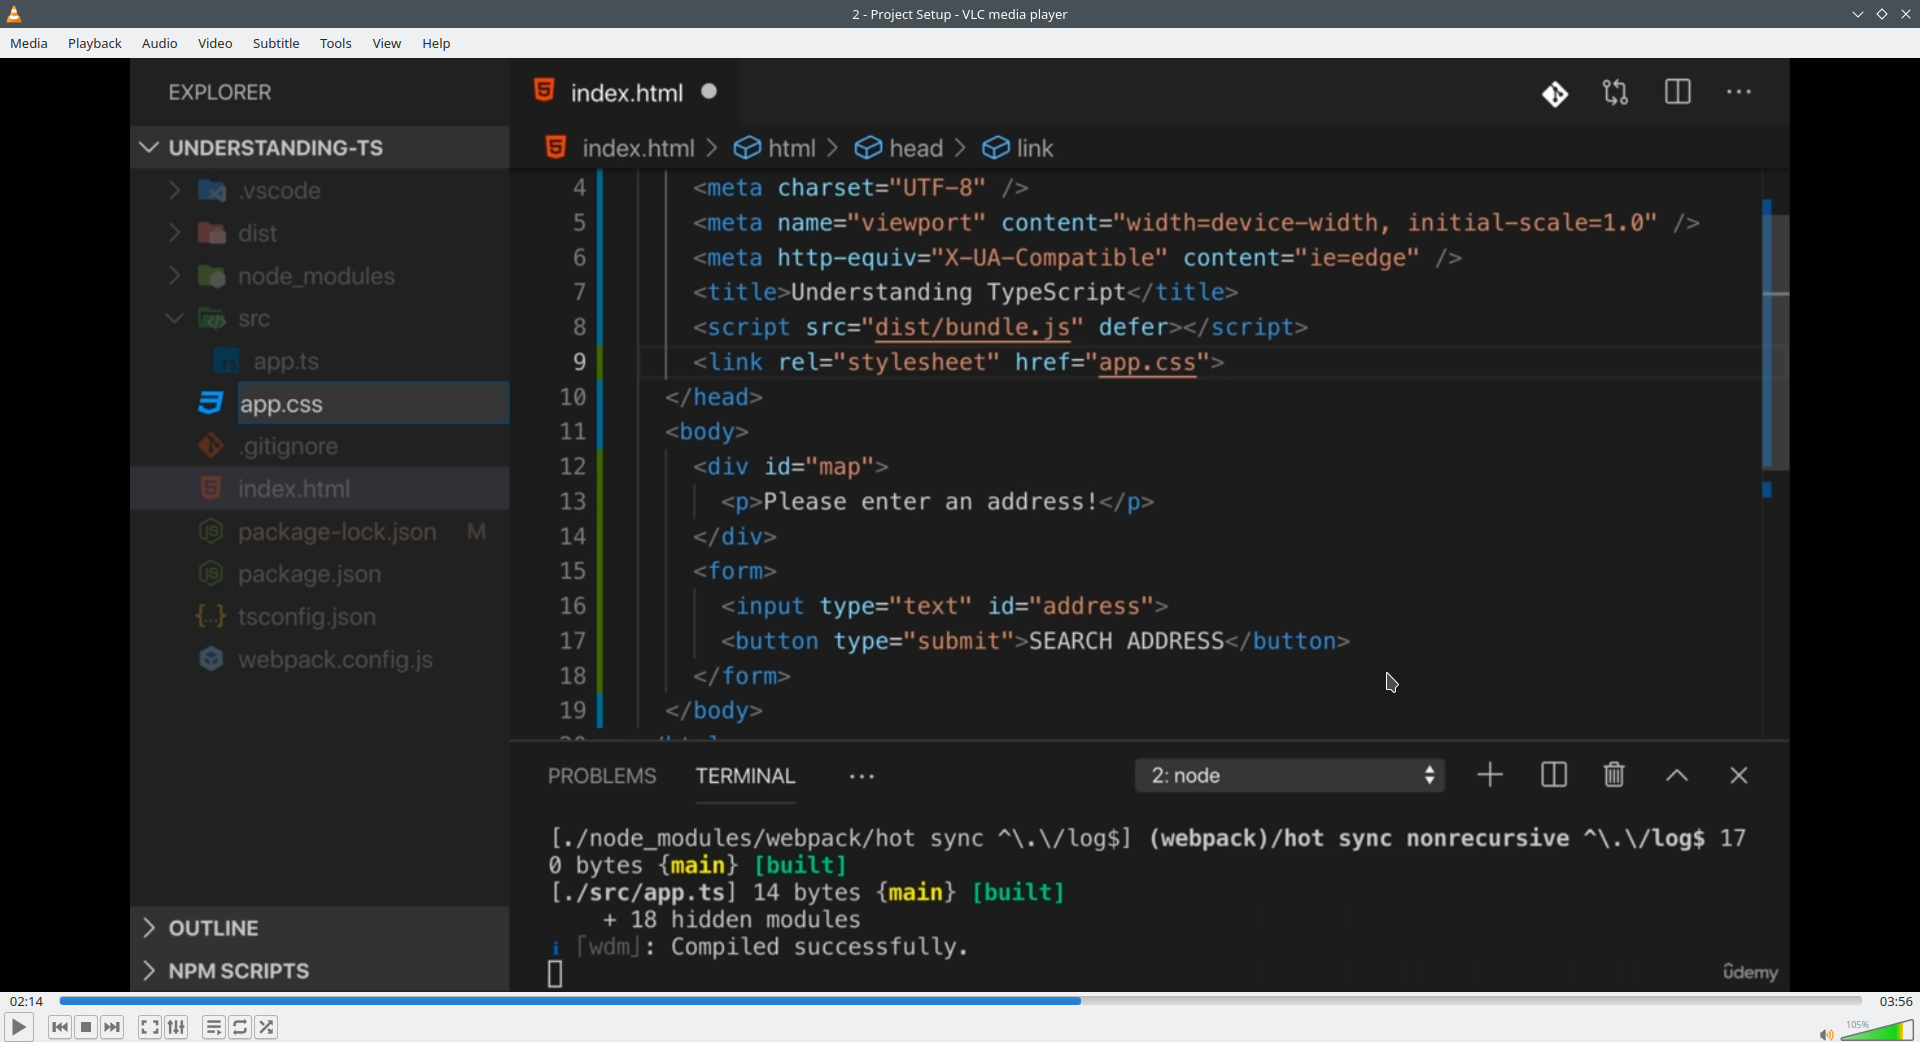Close the terminal panel with X
This screenshot has height=1042, width=1920.
point(1739,776)
